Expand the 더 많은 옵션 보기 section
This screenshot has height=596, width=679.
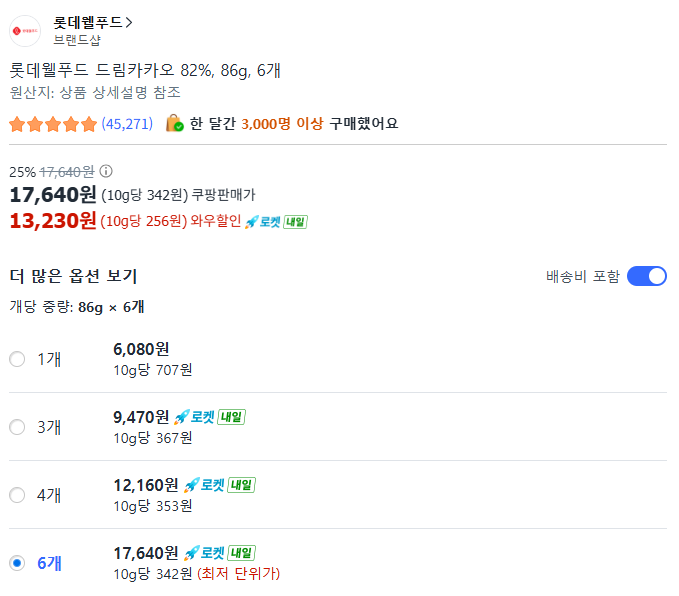point(73,276)
